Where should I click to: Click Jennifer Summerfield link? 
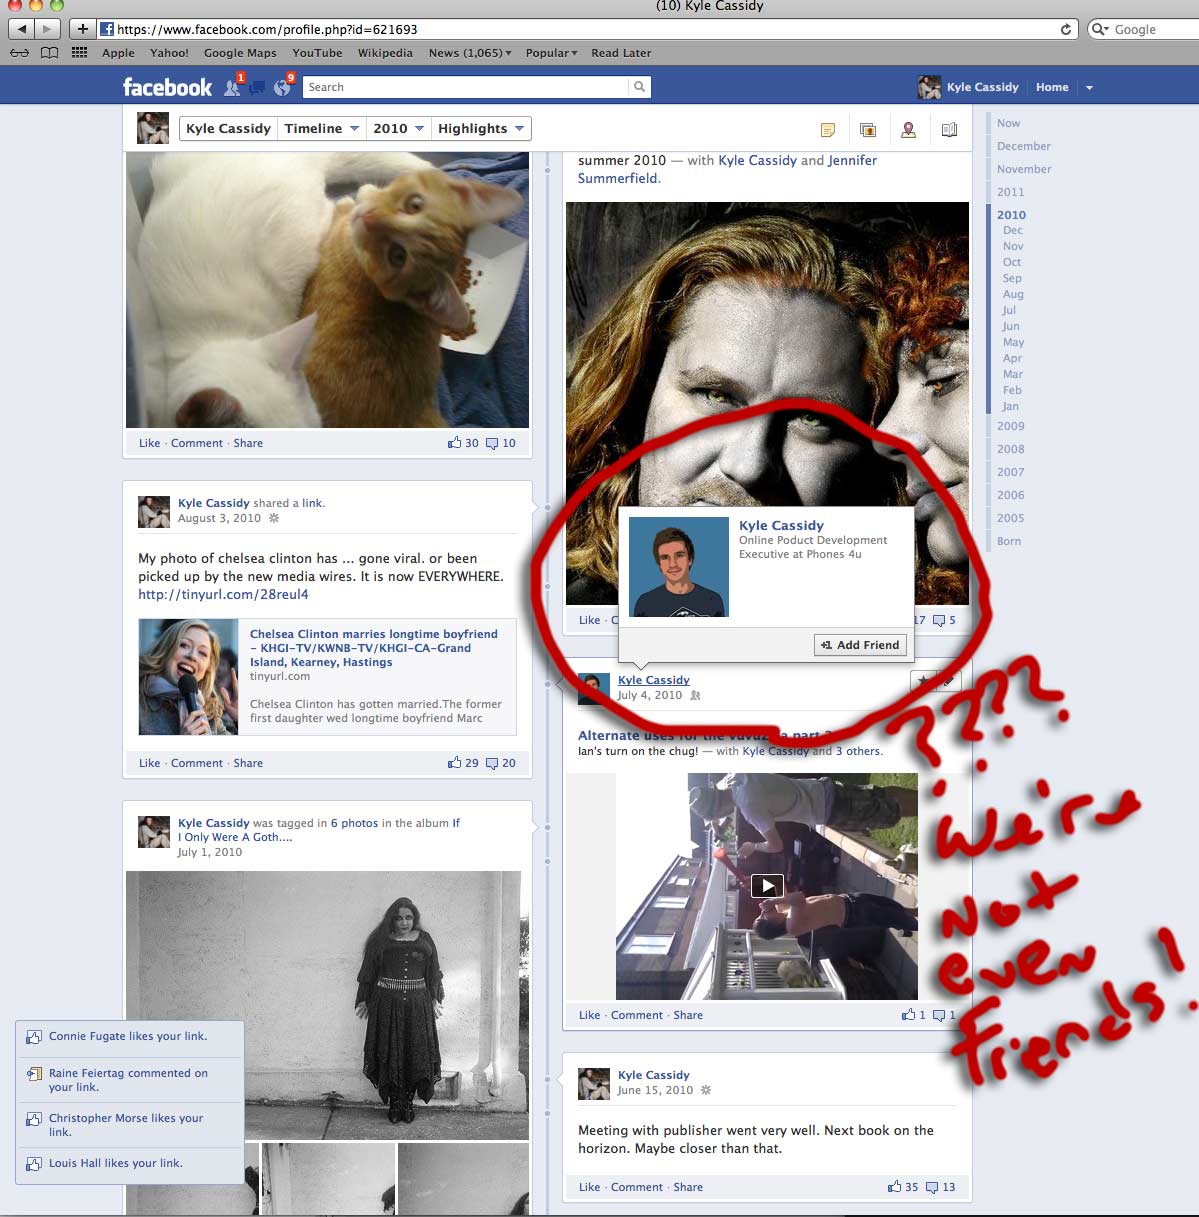[727, 169]
